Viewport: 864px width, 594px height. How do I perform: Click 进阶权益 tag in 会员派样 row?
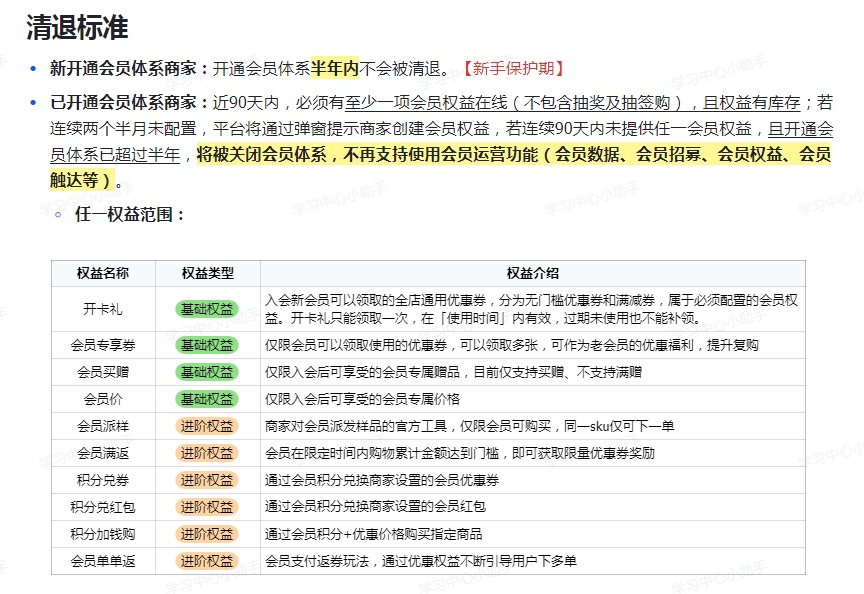point(207,426)
